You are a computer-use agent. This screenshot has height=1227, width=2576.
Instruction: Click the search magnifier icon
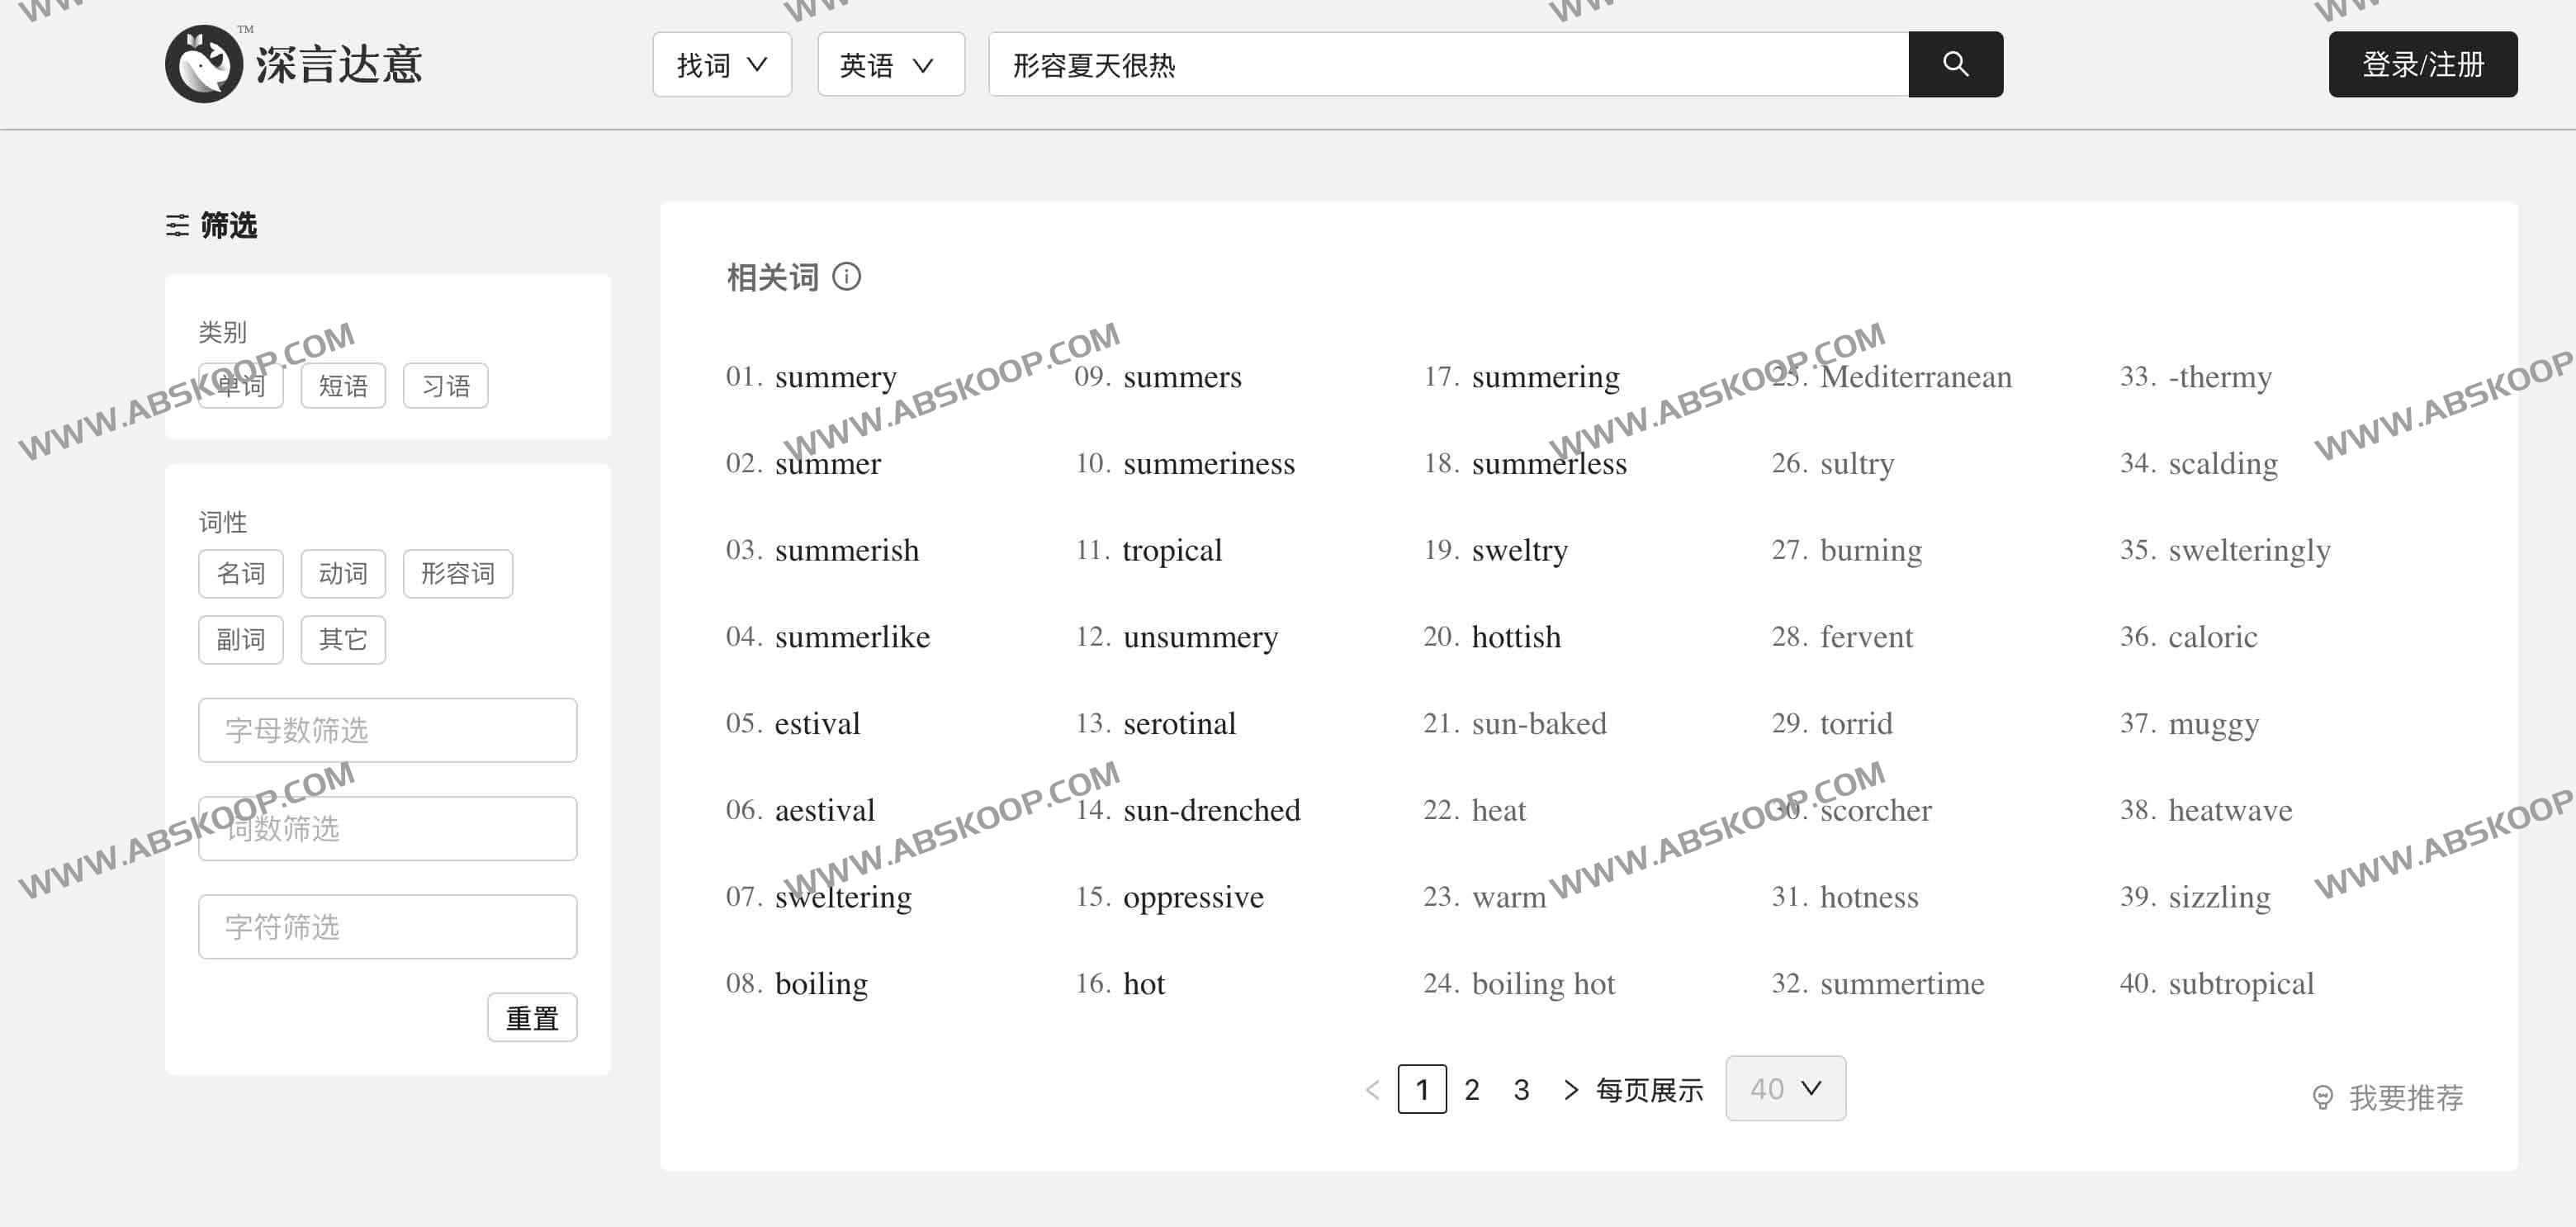(1955, 64)
